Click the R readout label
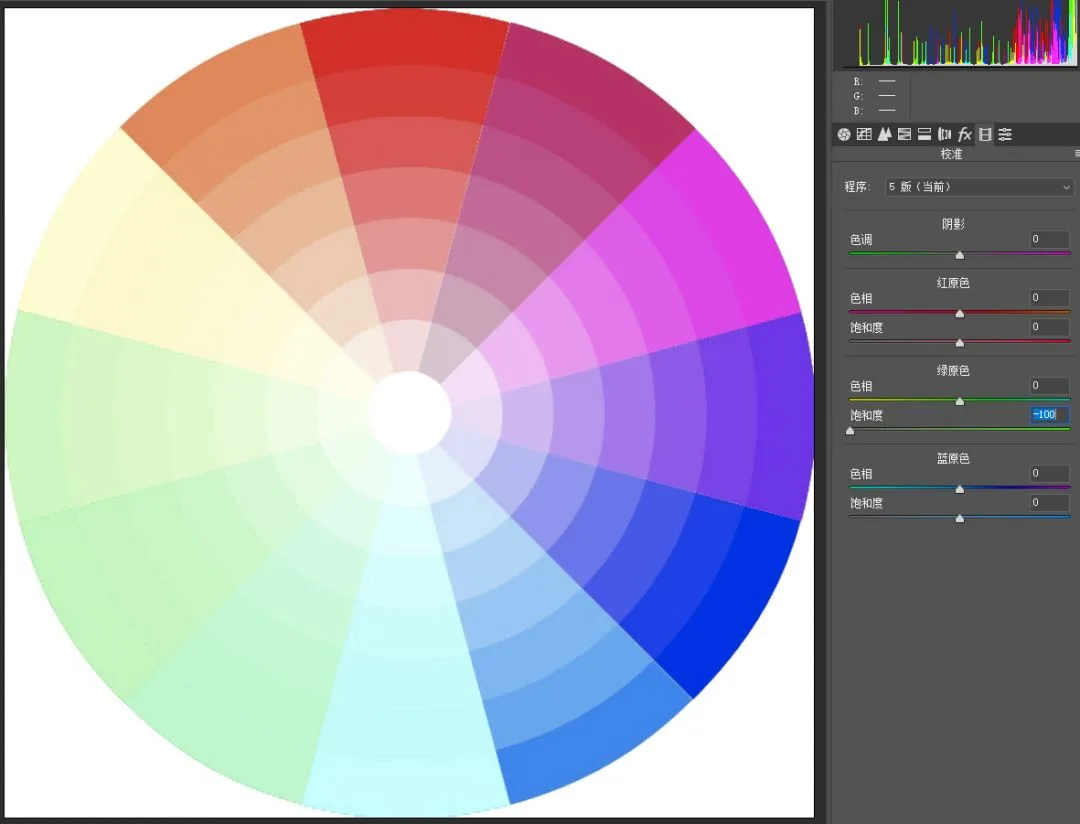This screenshot has width=1080, height=824. [858, 81]
